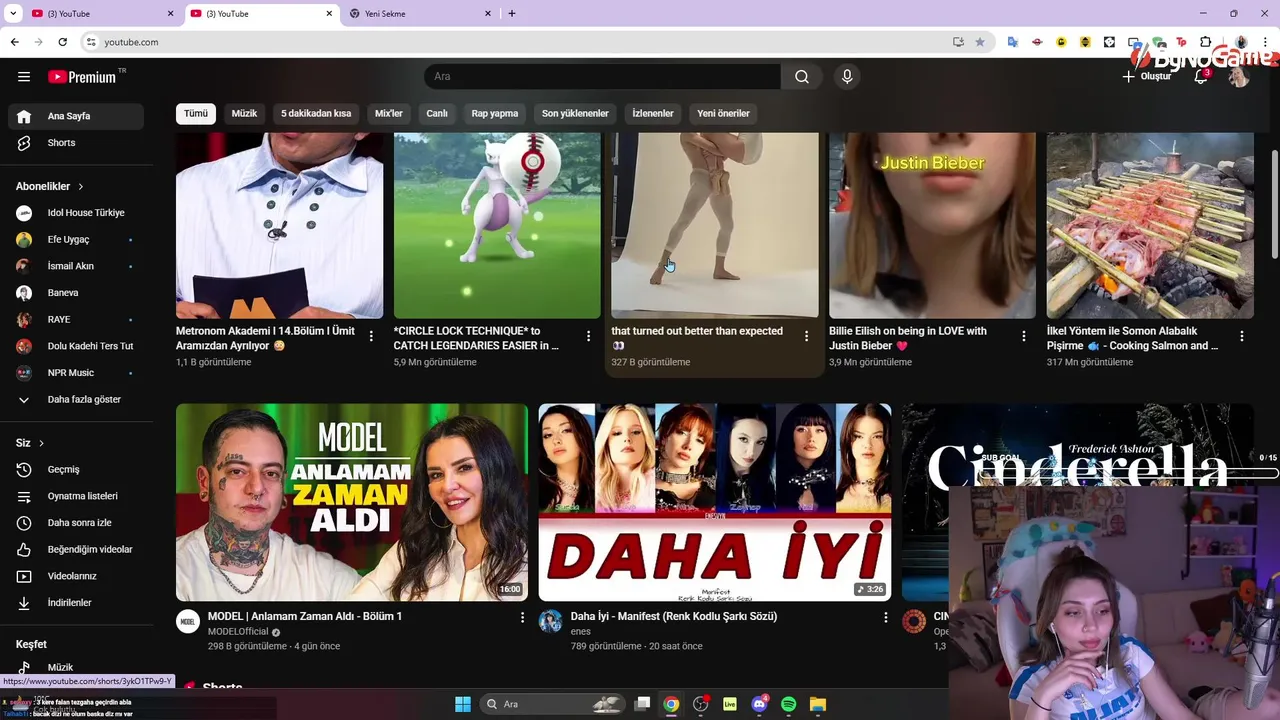
Task: Play the Metronom Akademi short thumbnail
Action: pos(279,225)
